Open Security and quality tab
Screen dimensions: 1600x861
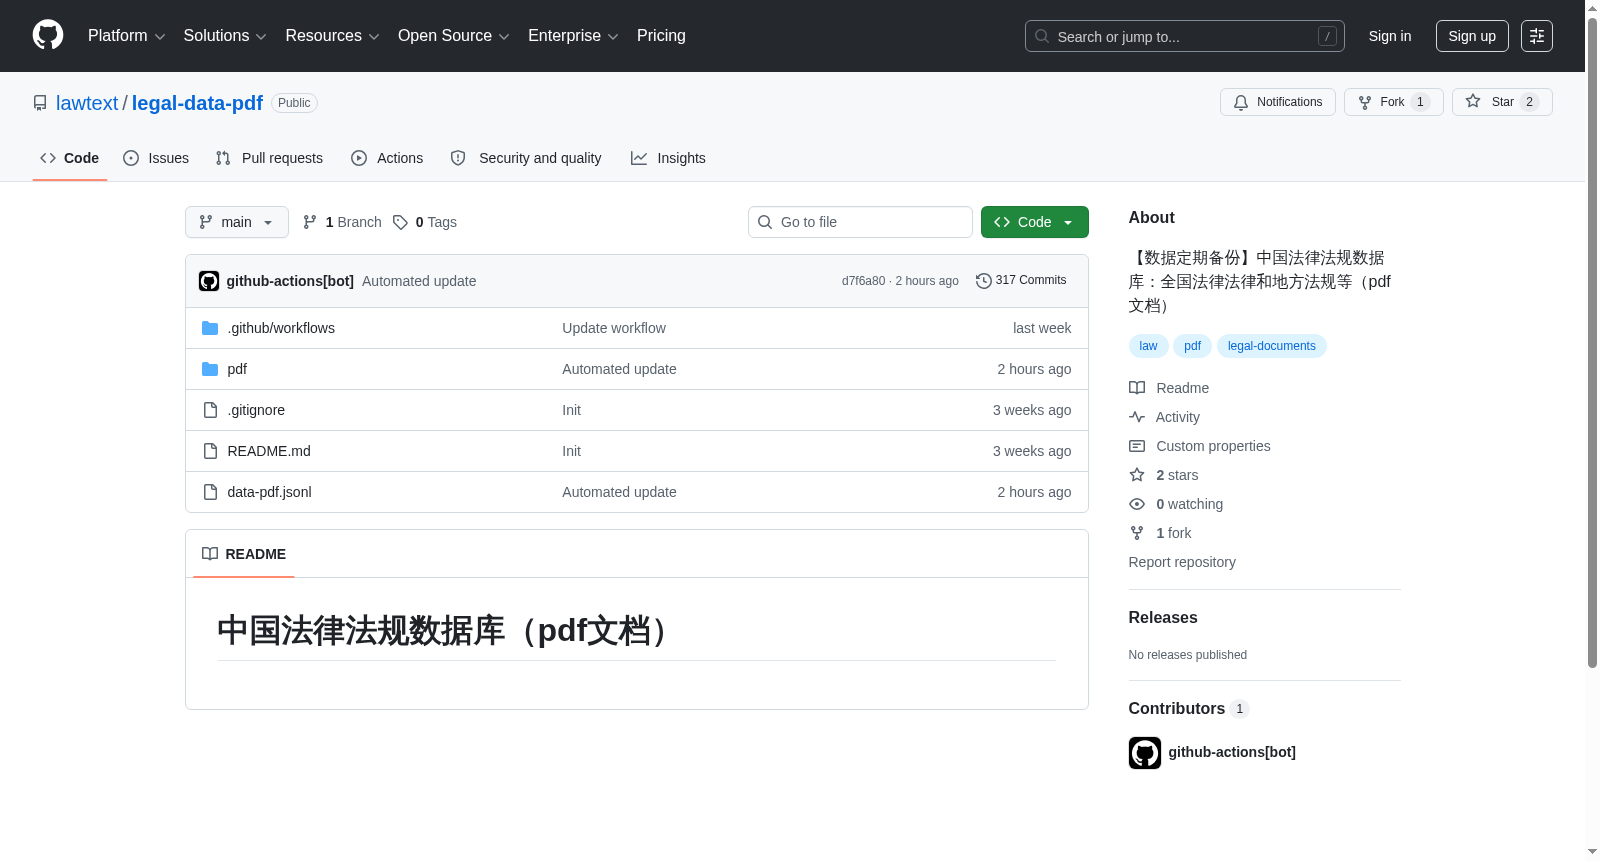[526, 158]
